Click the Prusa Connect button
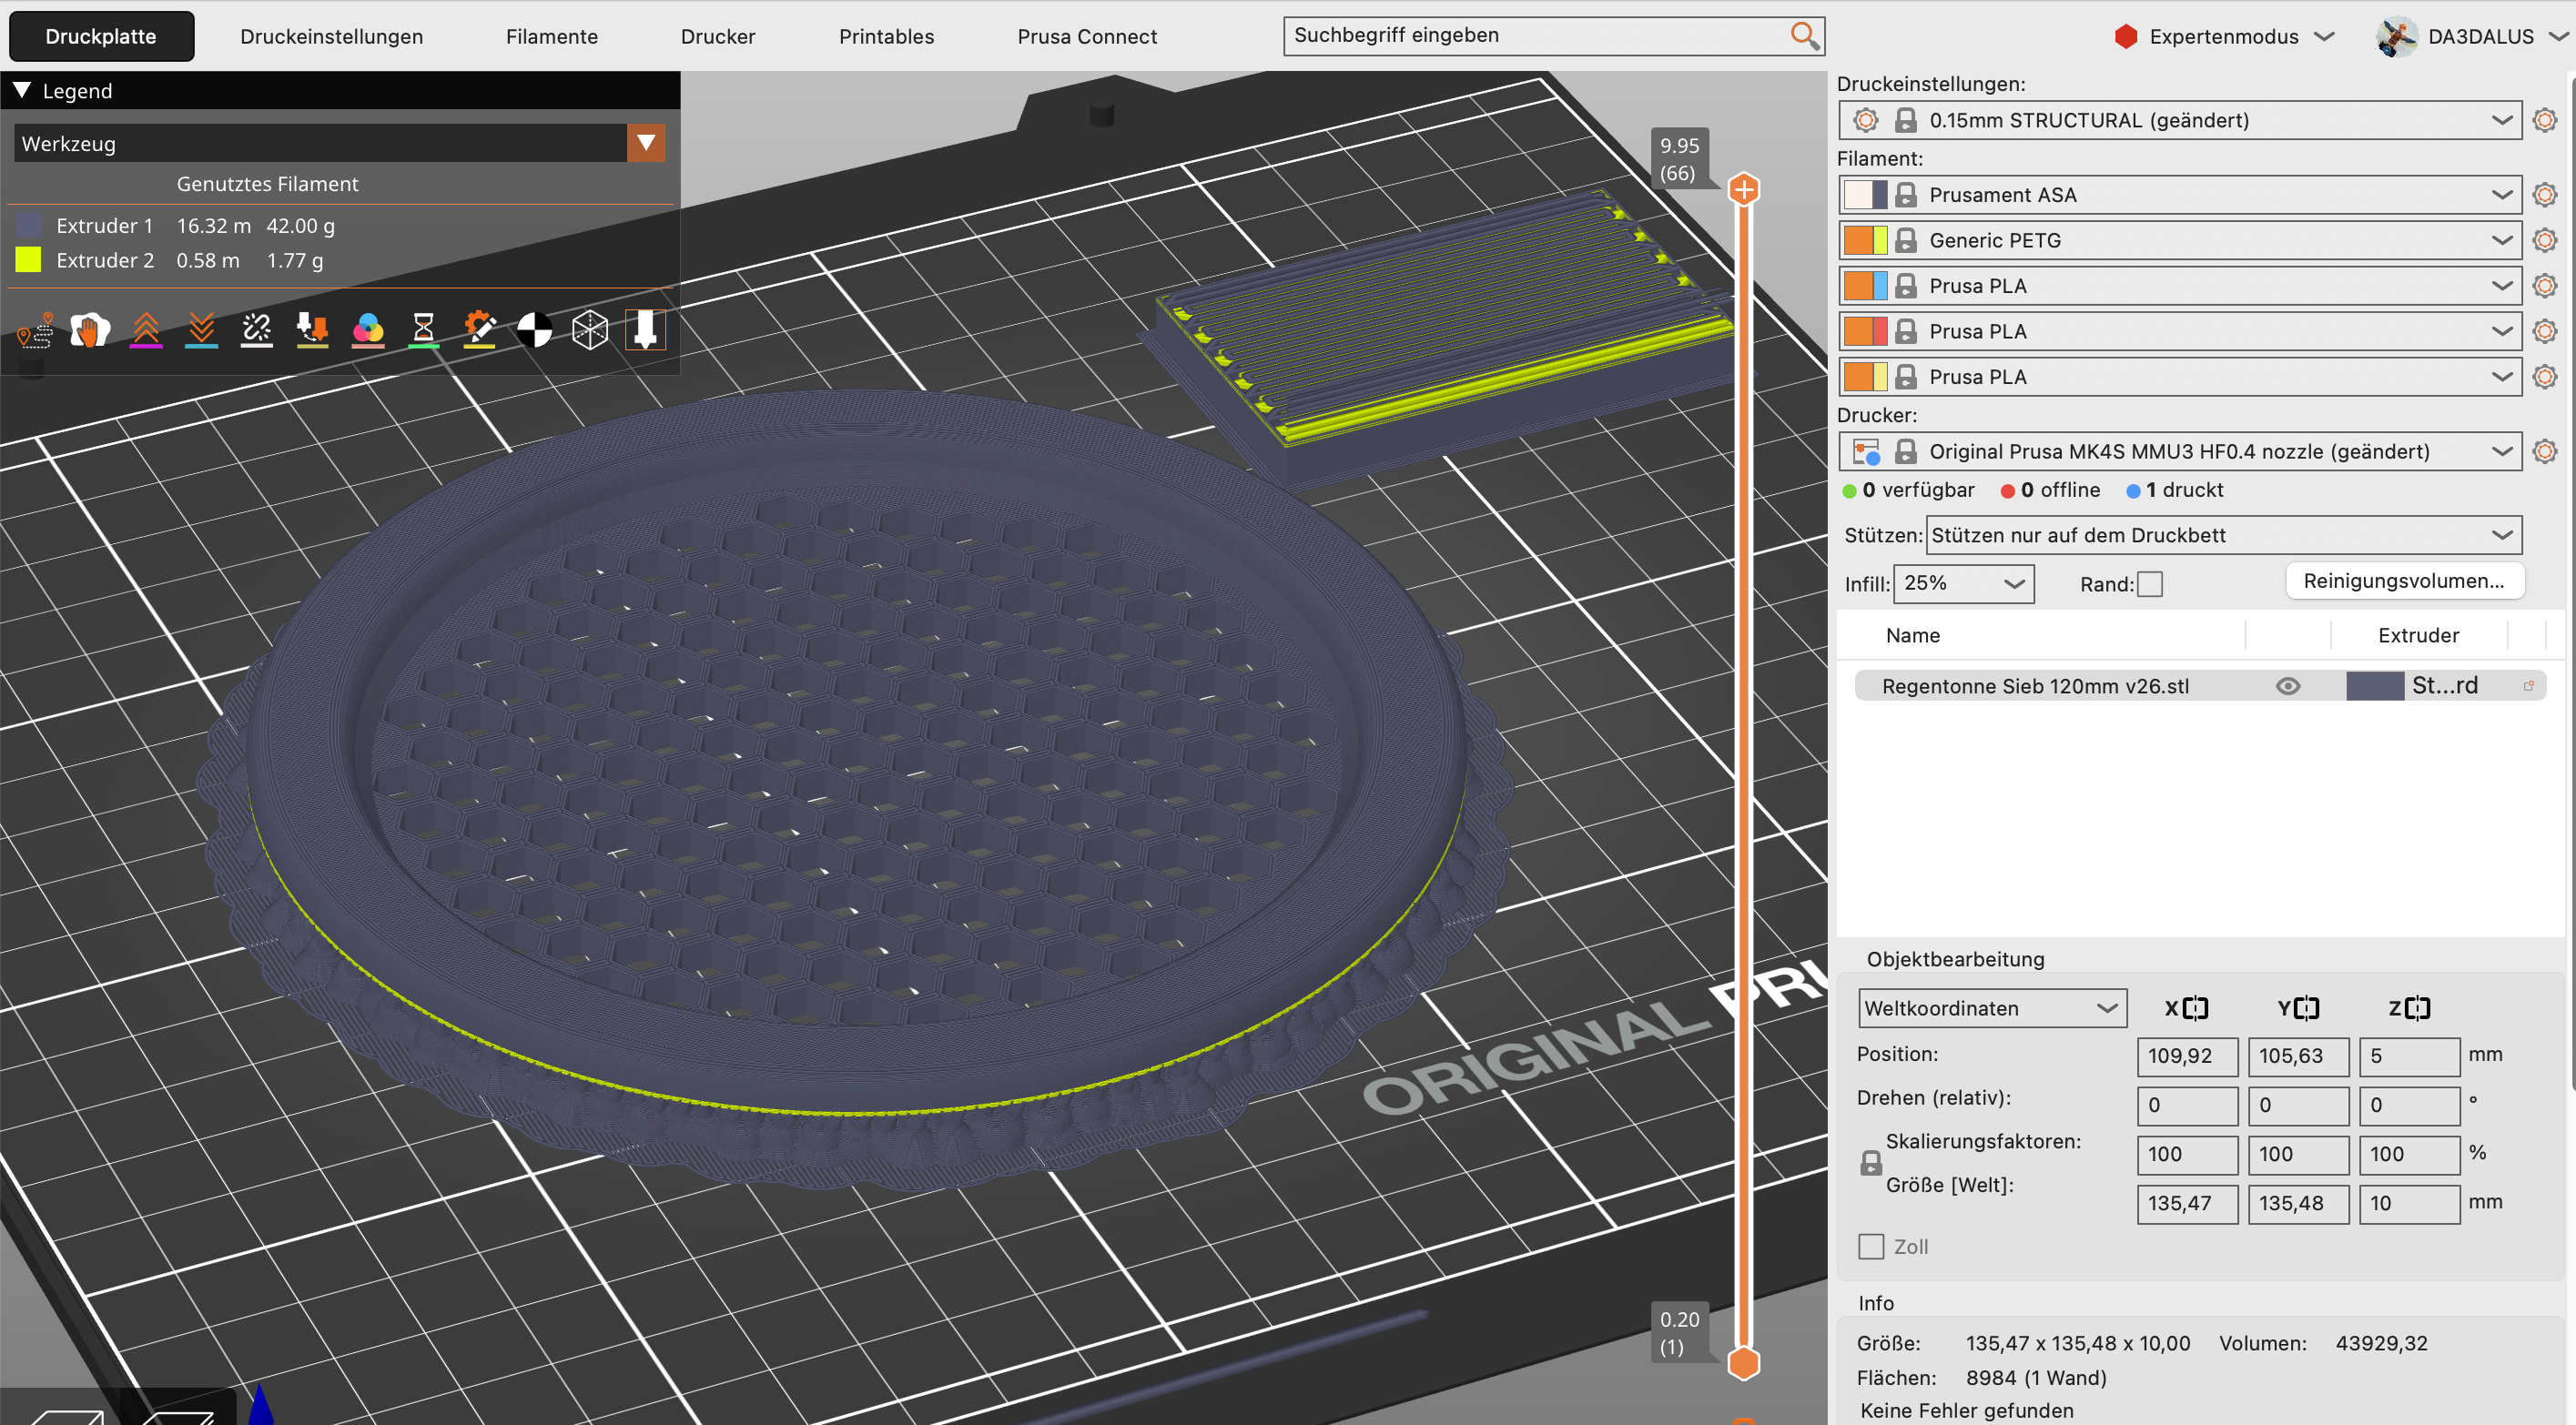Image resolution: width=2576 pixels, height=1425 pixels. click(x=1087, y=36)
